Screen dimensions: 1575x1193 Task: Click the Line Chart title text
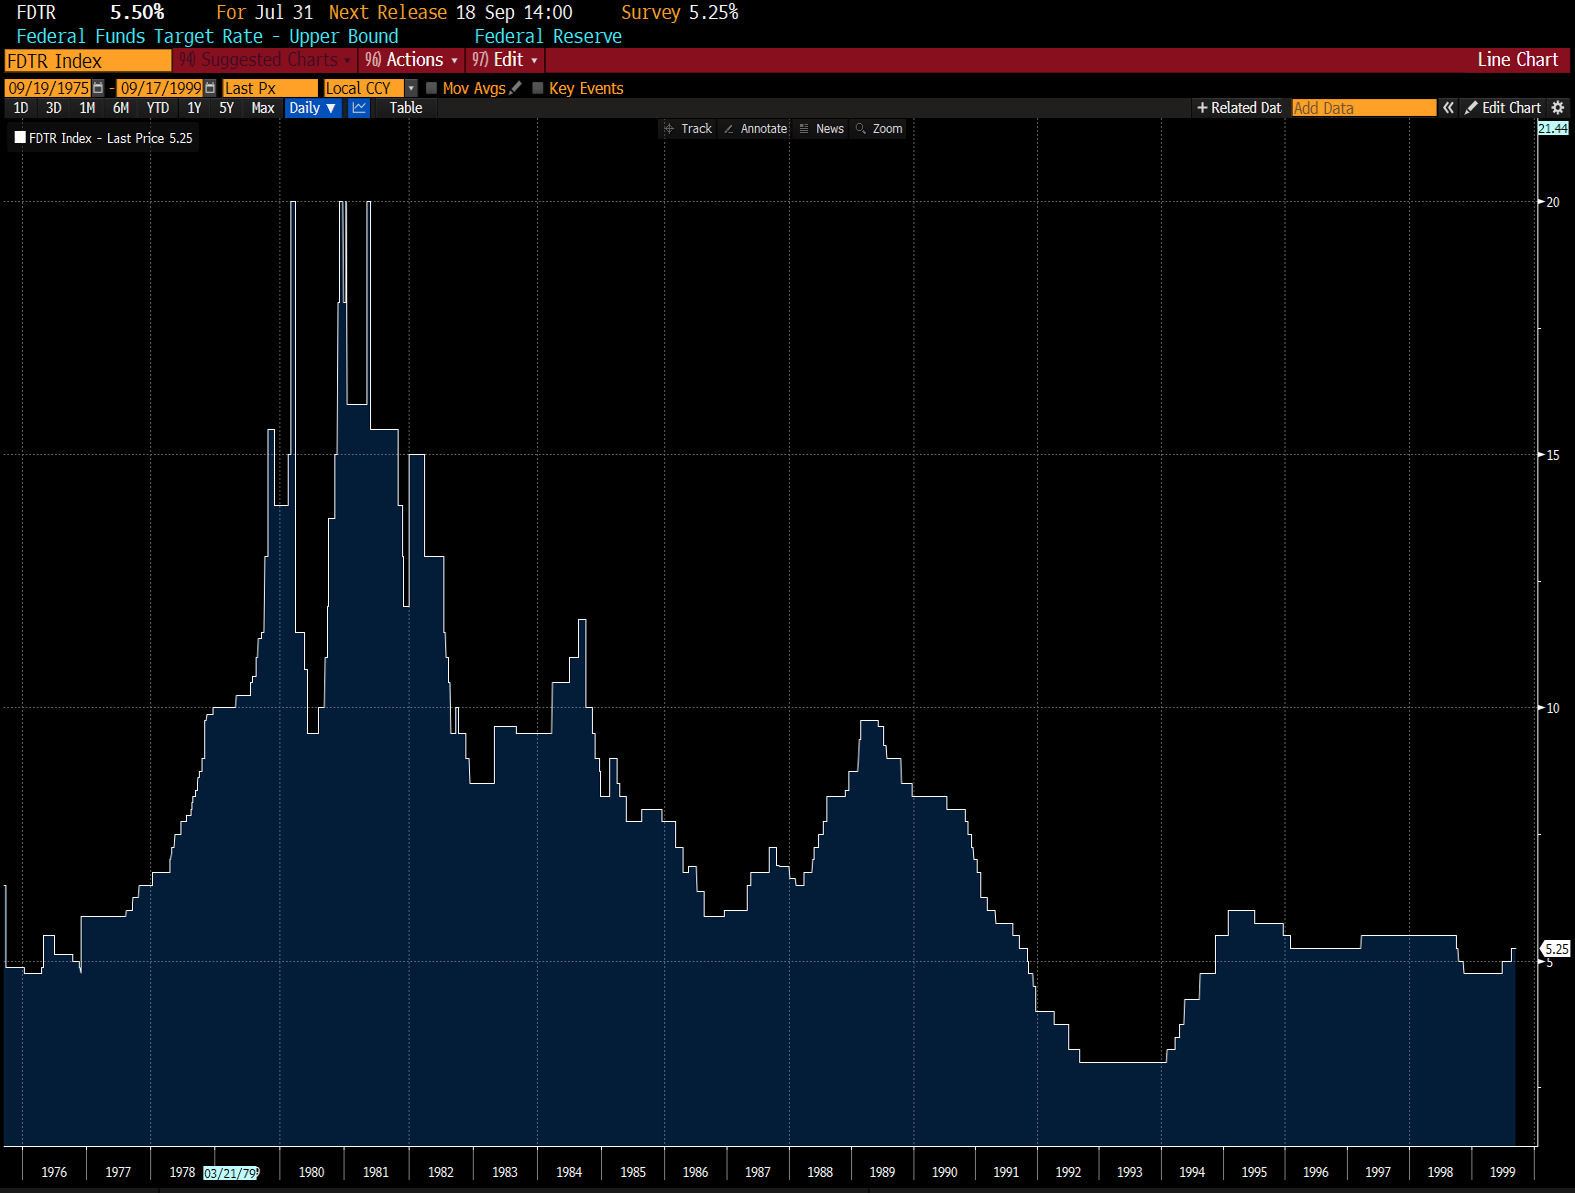(1517, 60)
